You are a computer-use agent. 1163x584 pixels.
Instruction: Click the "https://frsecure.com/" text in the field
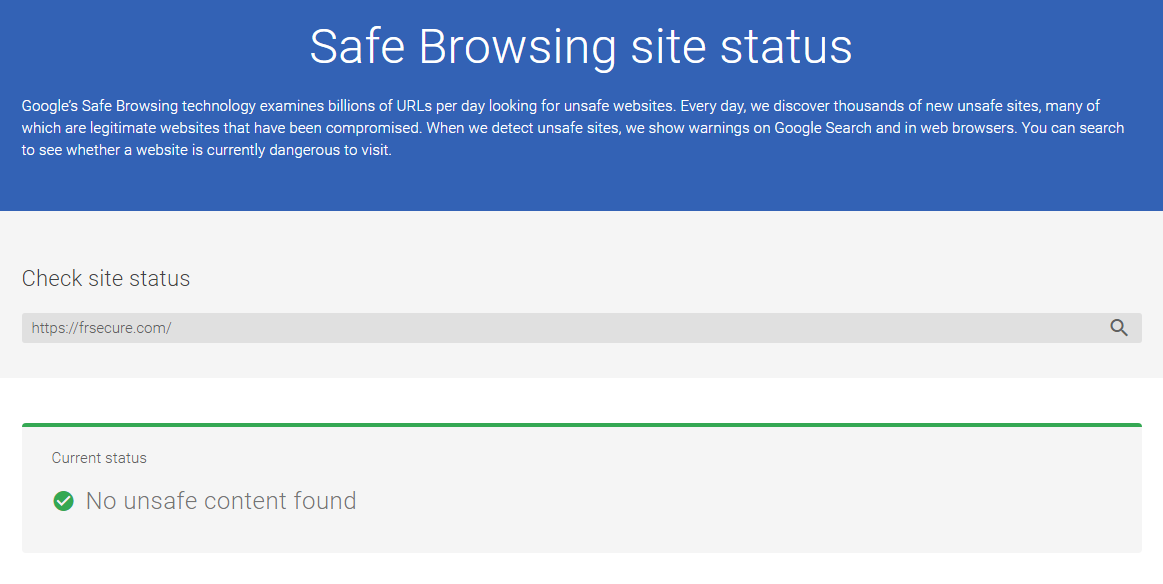coord(102,328)
